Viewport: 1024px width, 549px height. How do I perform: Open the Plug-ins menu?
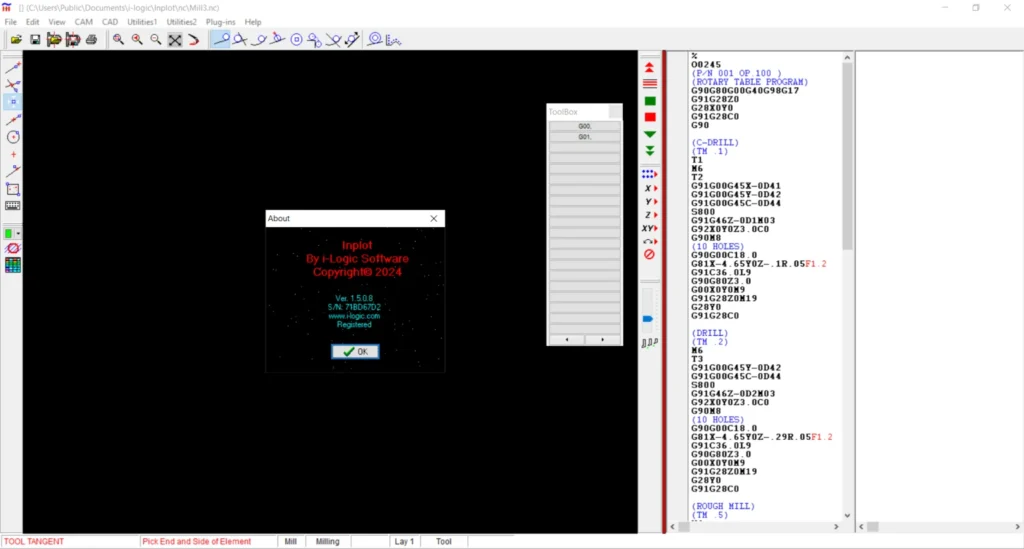tap(220, 22)
